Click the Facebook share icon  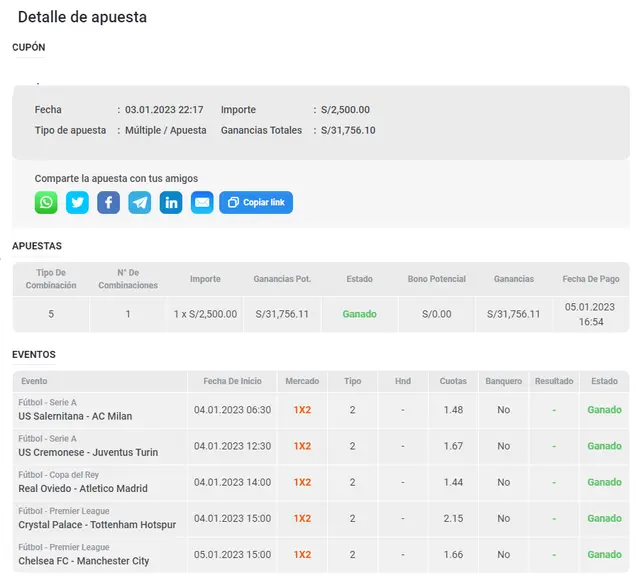coord(108,203)
